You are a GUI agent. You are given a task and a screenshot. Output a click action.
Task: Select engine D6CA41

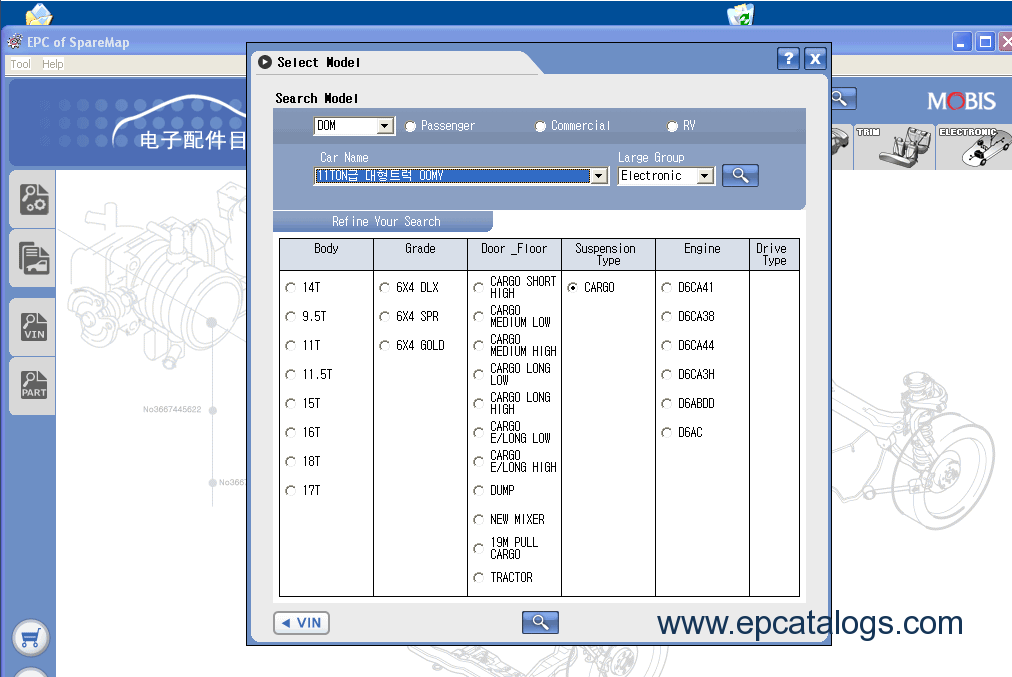[667, 287]
